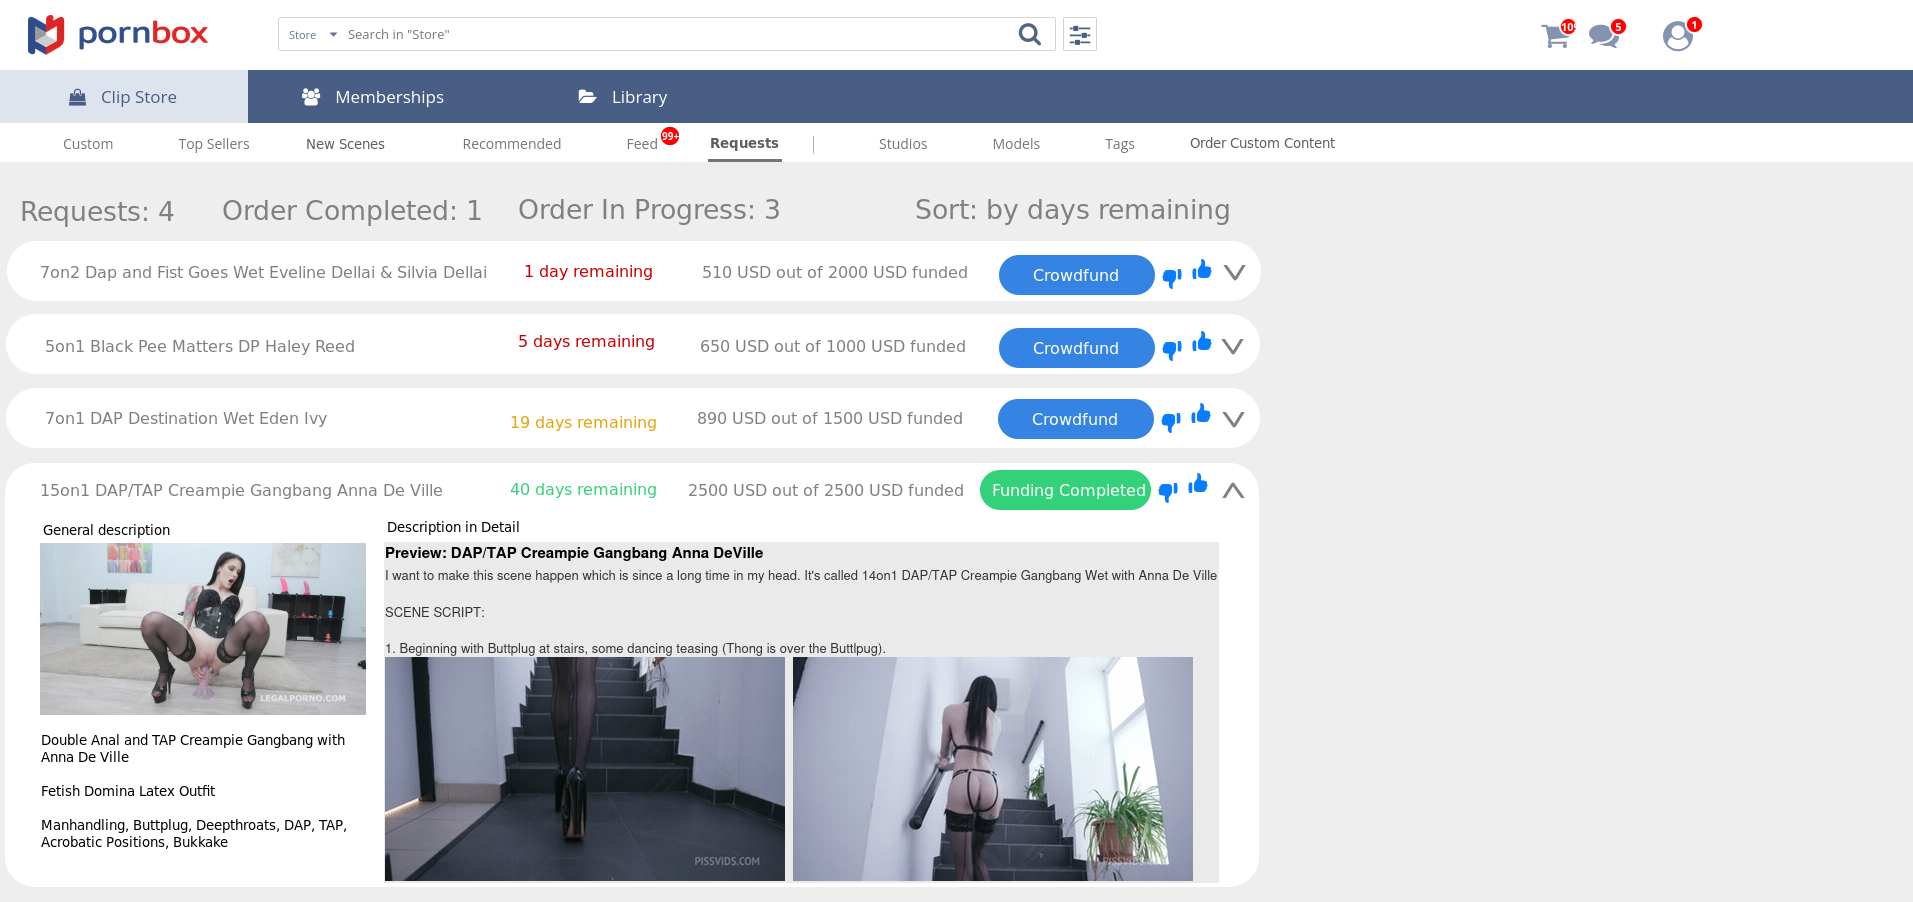
Task: Open the Order Custom Content link
Action: [x=1262, y=143]
